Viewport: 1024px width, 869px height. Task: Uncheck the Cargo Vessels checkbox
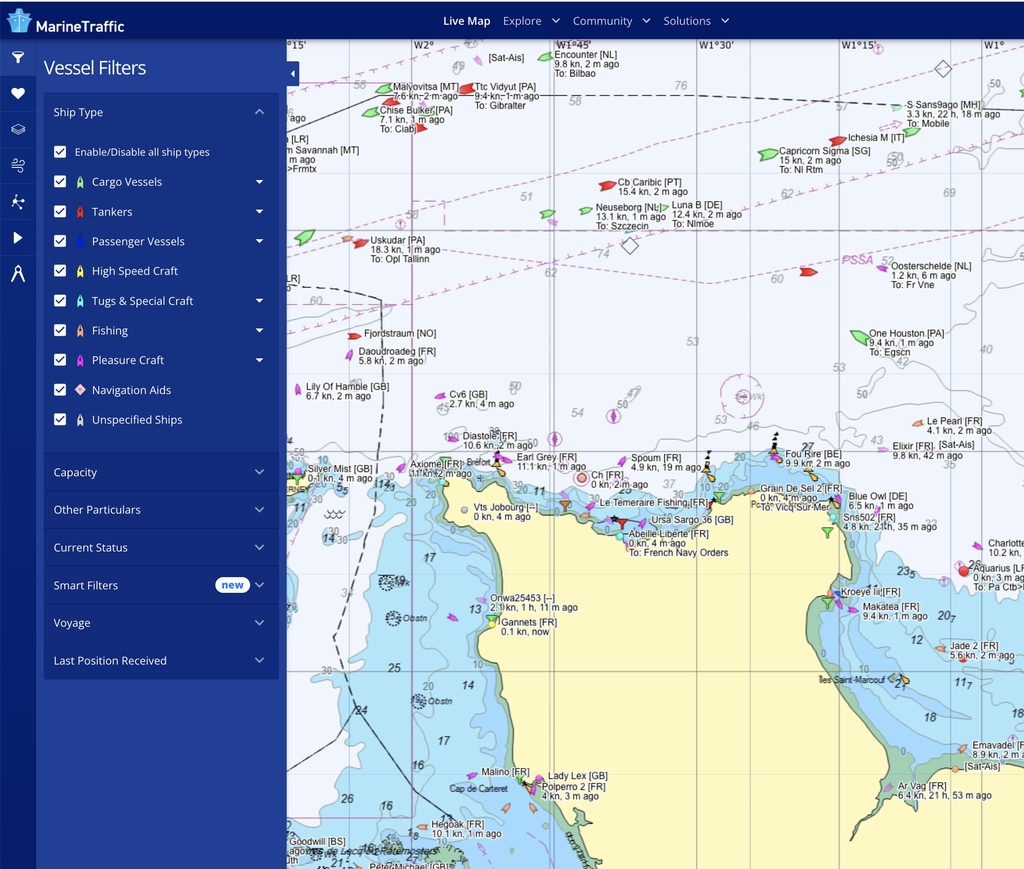click(x=60, y=182)
